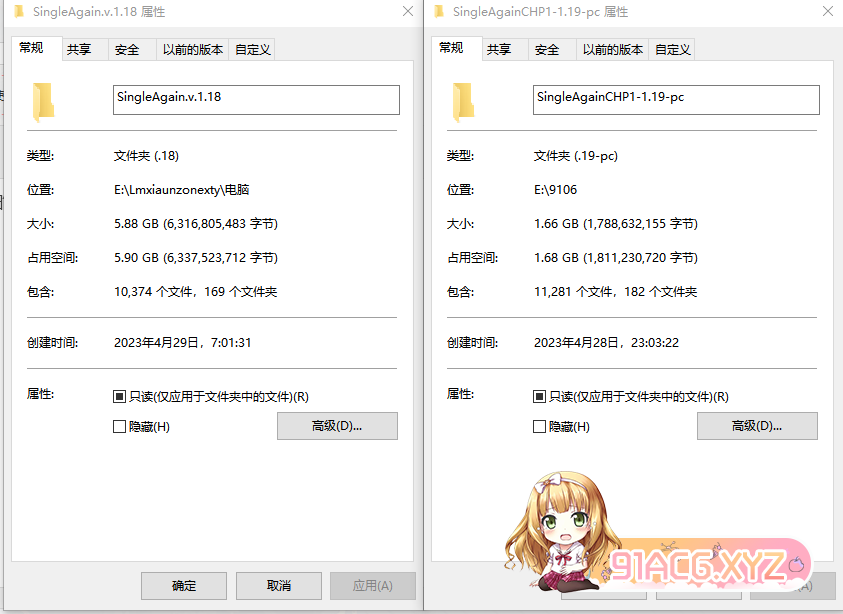Image resolution: width=843 pixels, height=614 pixels.
Task: Select 自定义 tab in SingleAgainCHP1-1.19-pc dialog
Action: pos(672,49)
